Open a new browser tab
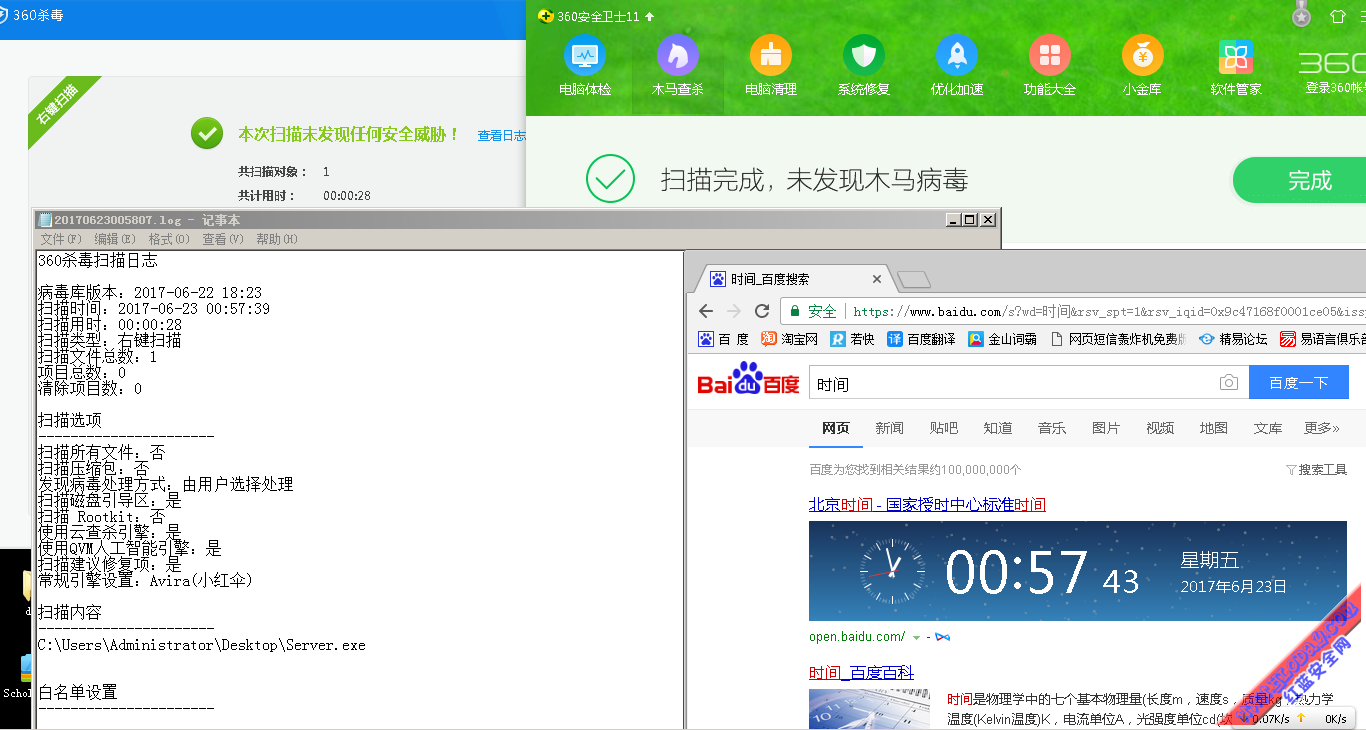 click(914, 279)
